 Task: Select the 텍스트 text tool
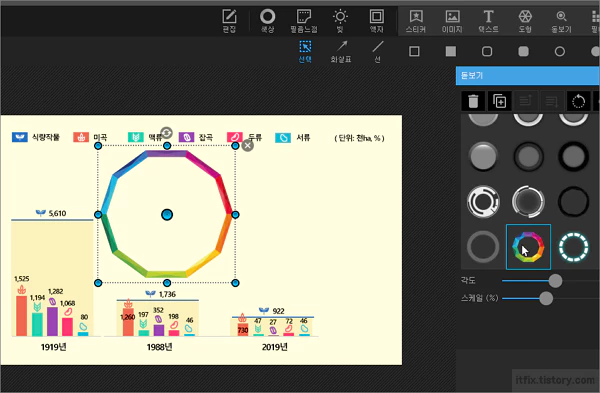488,21
